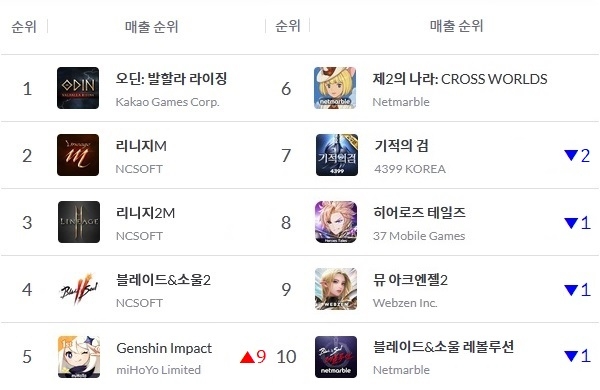
Task: Open the Odin Valhalla Rising app icon
Action: click(x=78, y=88)
